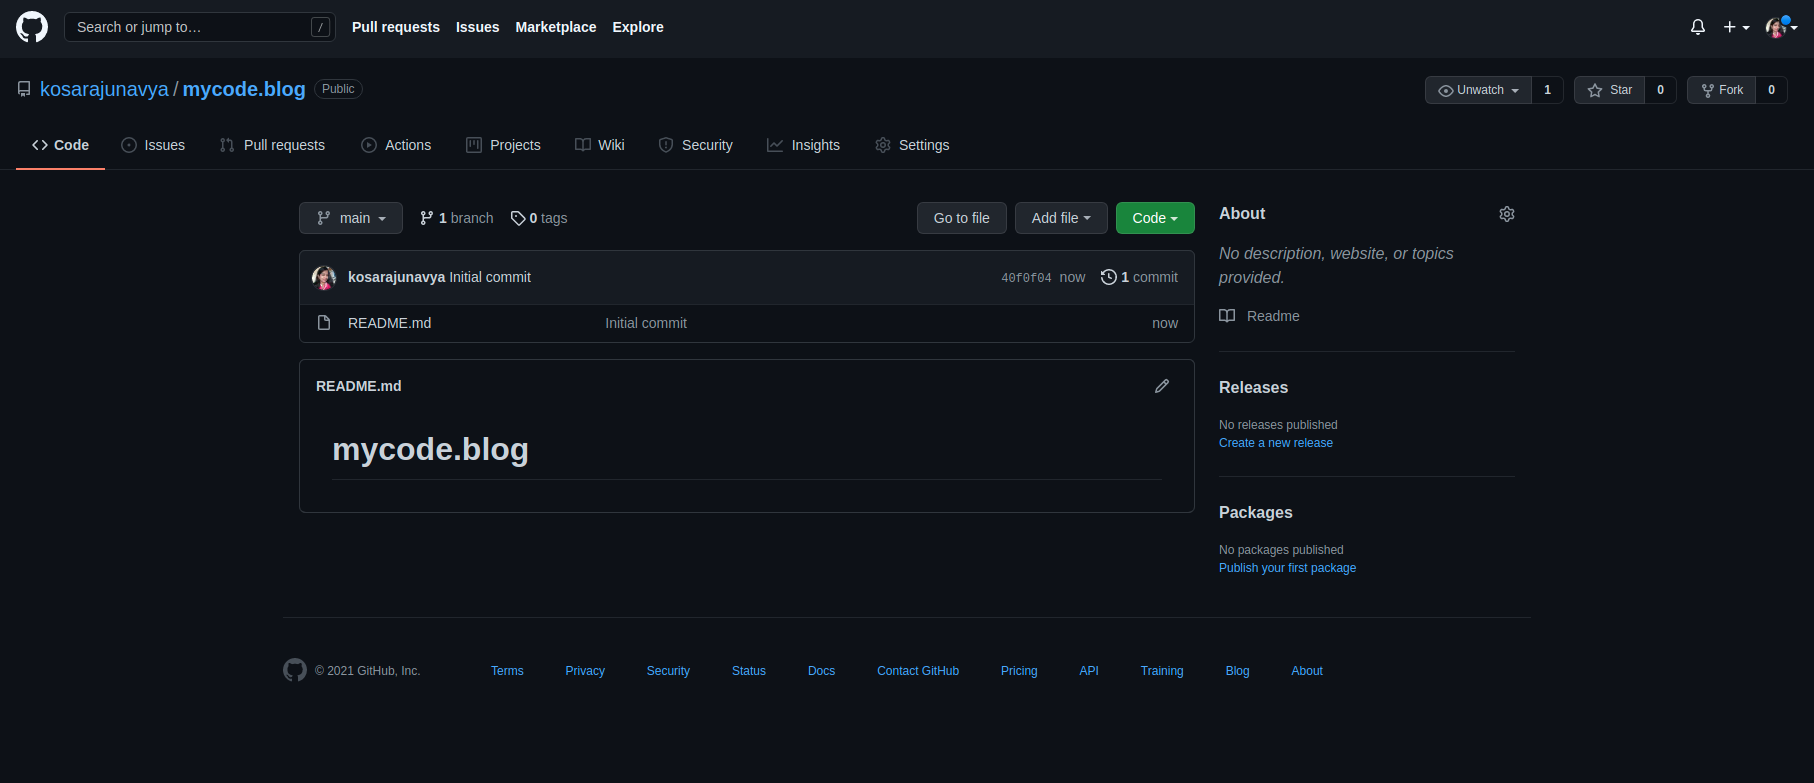Click Create a new release
The image size is (1814, 783).
(1276, 443)
